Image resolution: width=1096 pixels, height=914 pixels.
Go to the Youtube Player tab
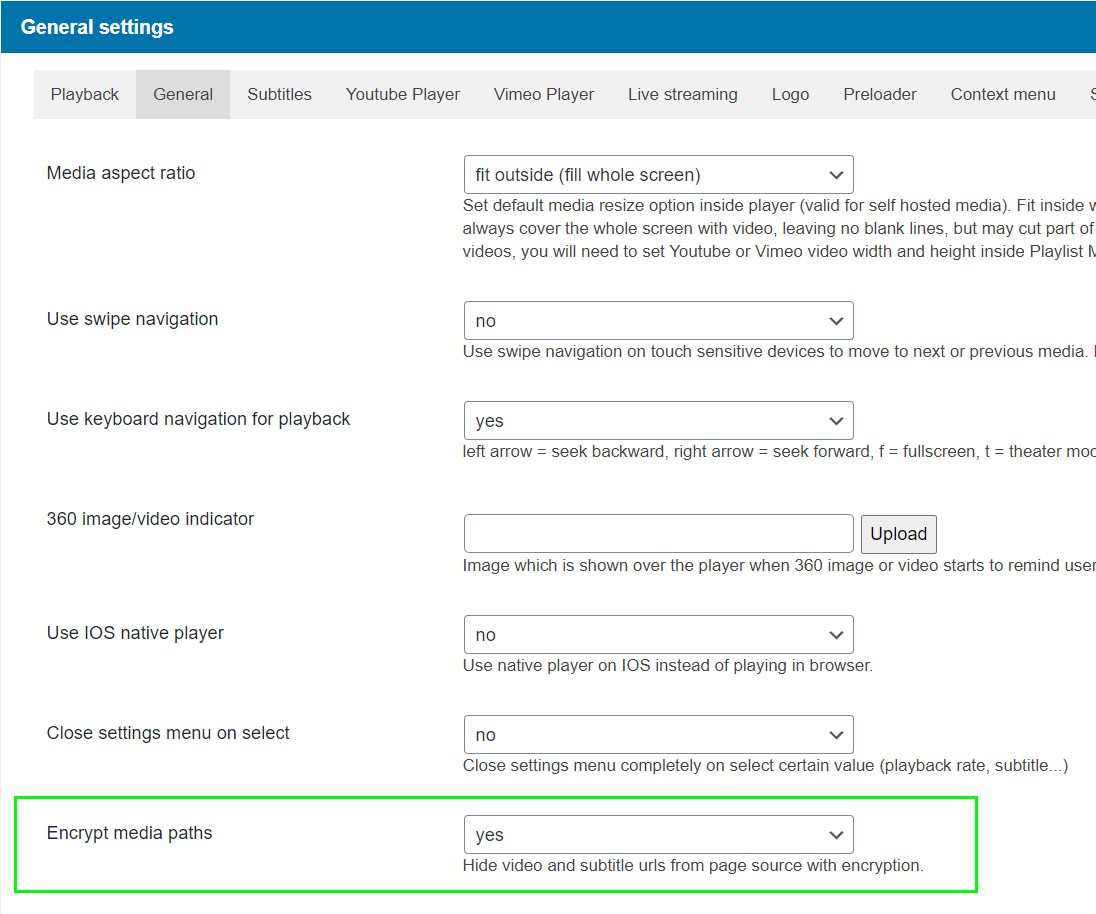[403, 95]
